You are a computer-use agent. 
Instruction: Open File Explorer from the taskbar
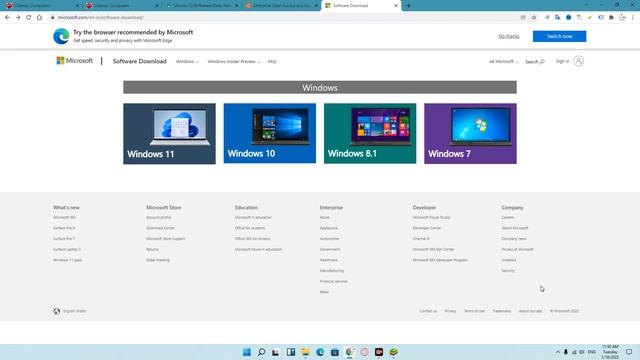click(x=305, y=352)
